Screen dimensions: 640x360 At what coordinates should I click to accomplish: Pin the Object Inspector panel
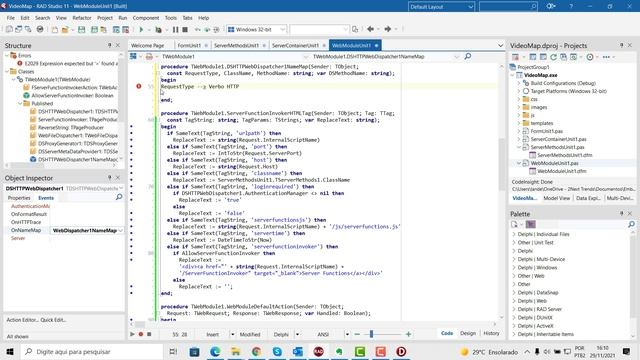(109, 178)
